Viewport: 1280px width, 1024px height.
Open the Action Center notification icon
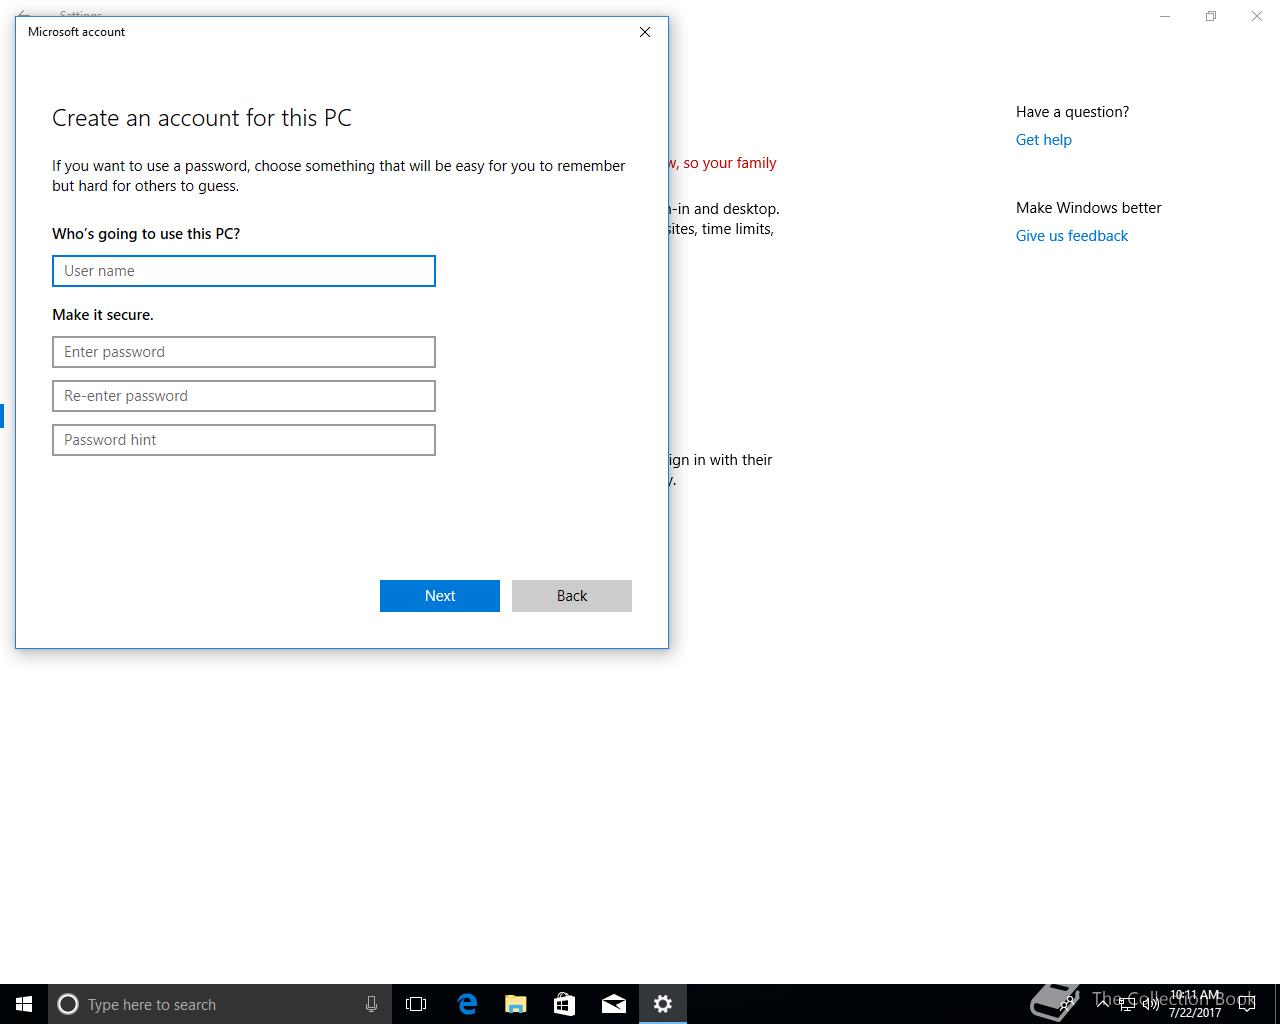coord(1247,1004)
